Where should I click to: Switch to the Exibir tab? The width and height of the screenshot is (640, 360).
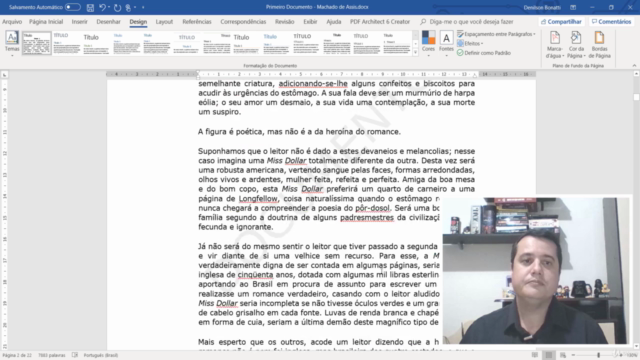click(x=310, y=22)
